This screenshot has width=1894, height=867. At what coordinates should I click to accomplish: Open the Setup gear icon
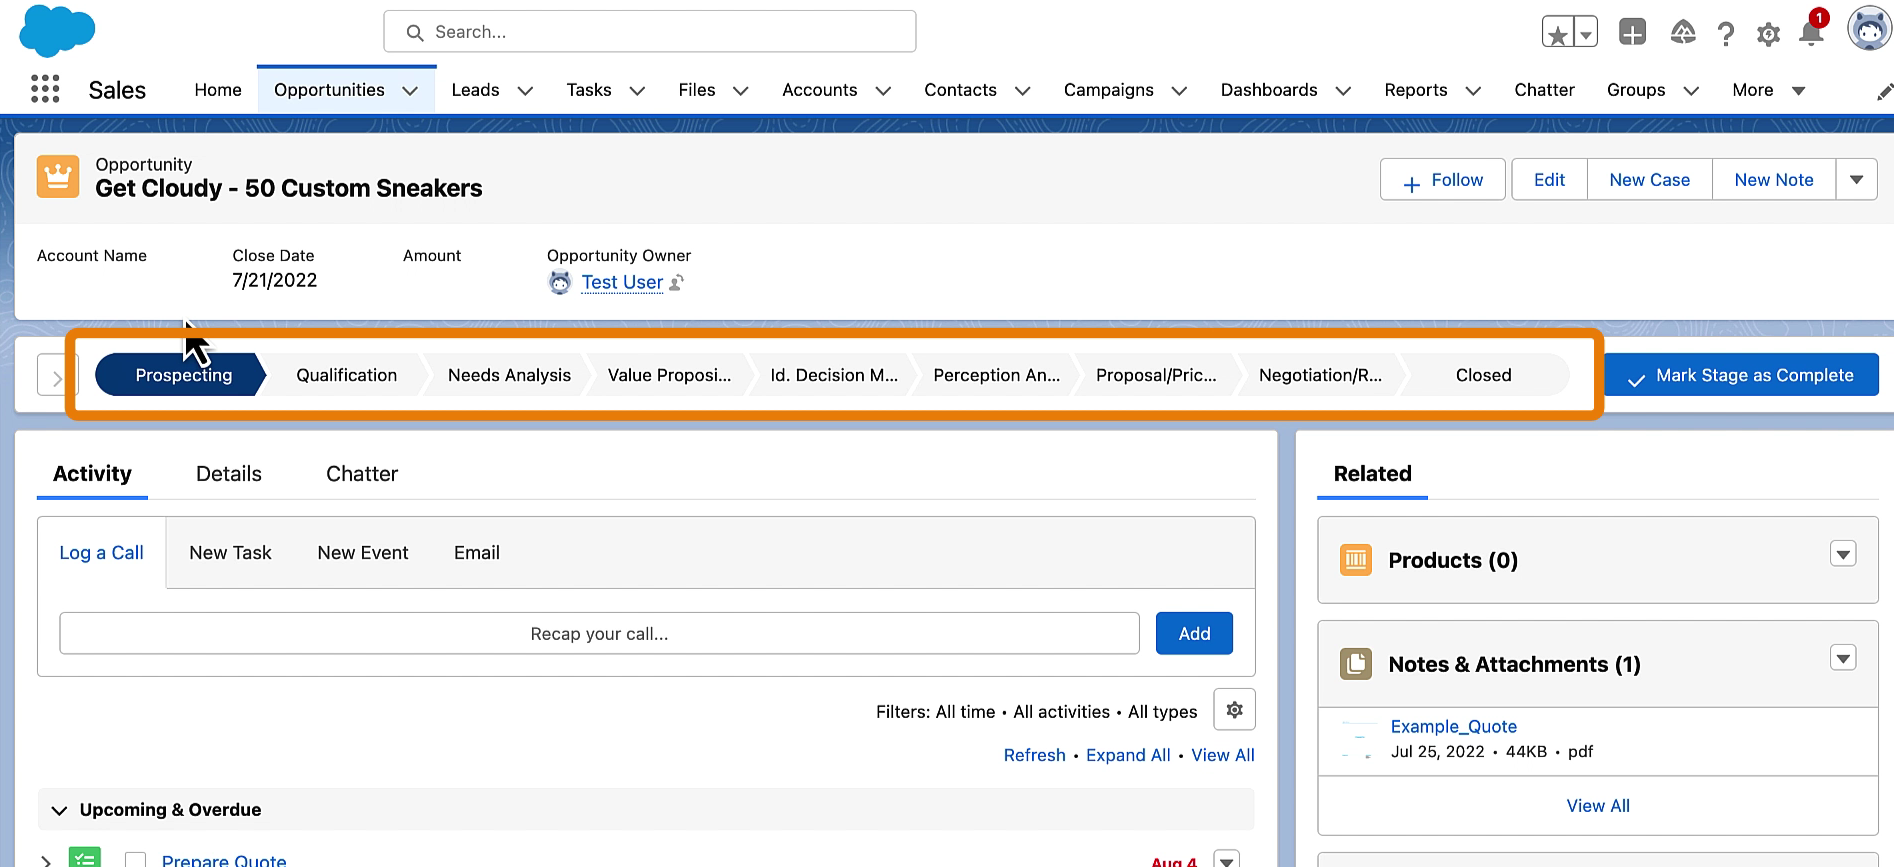point(1768,35)
